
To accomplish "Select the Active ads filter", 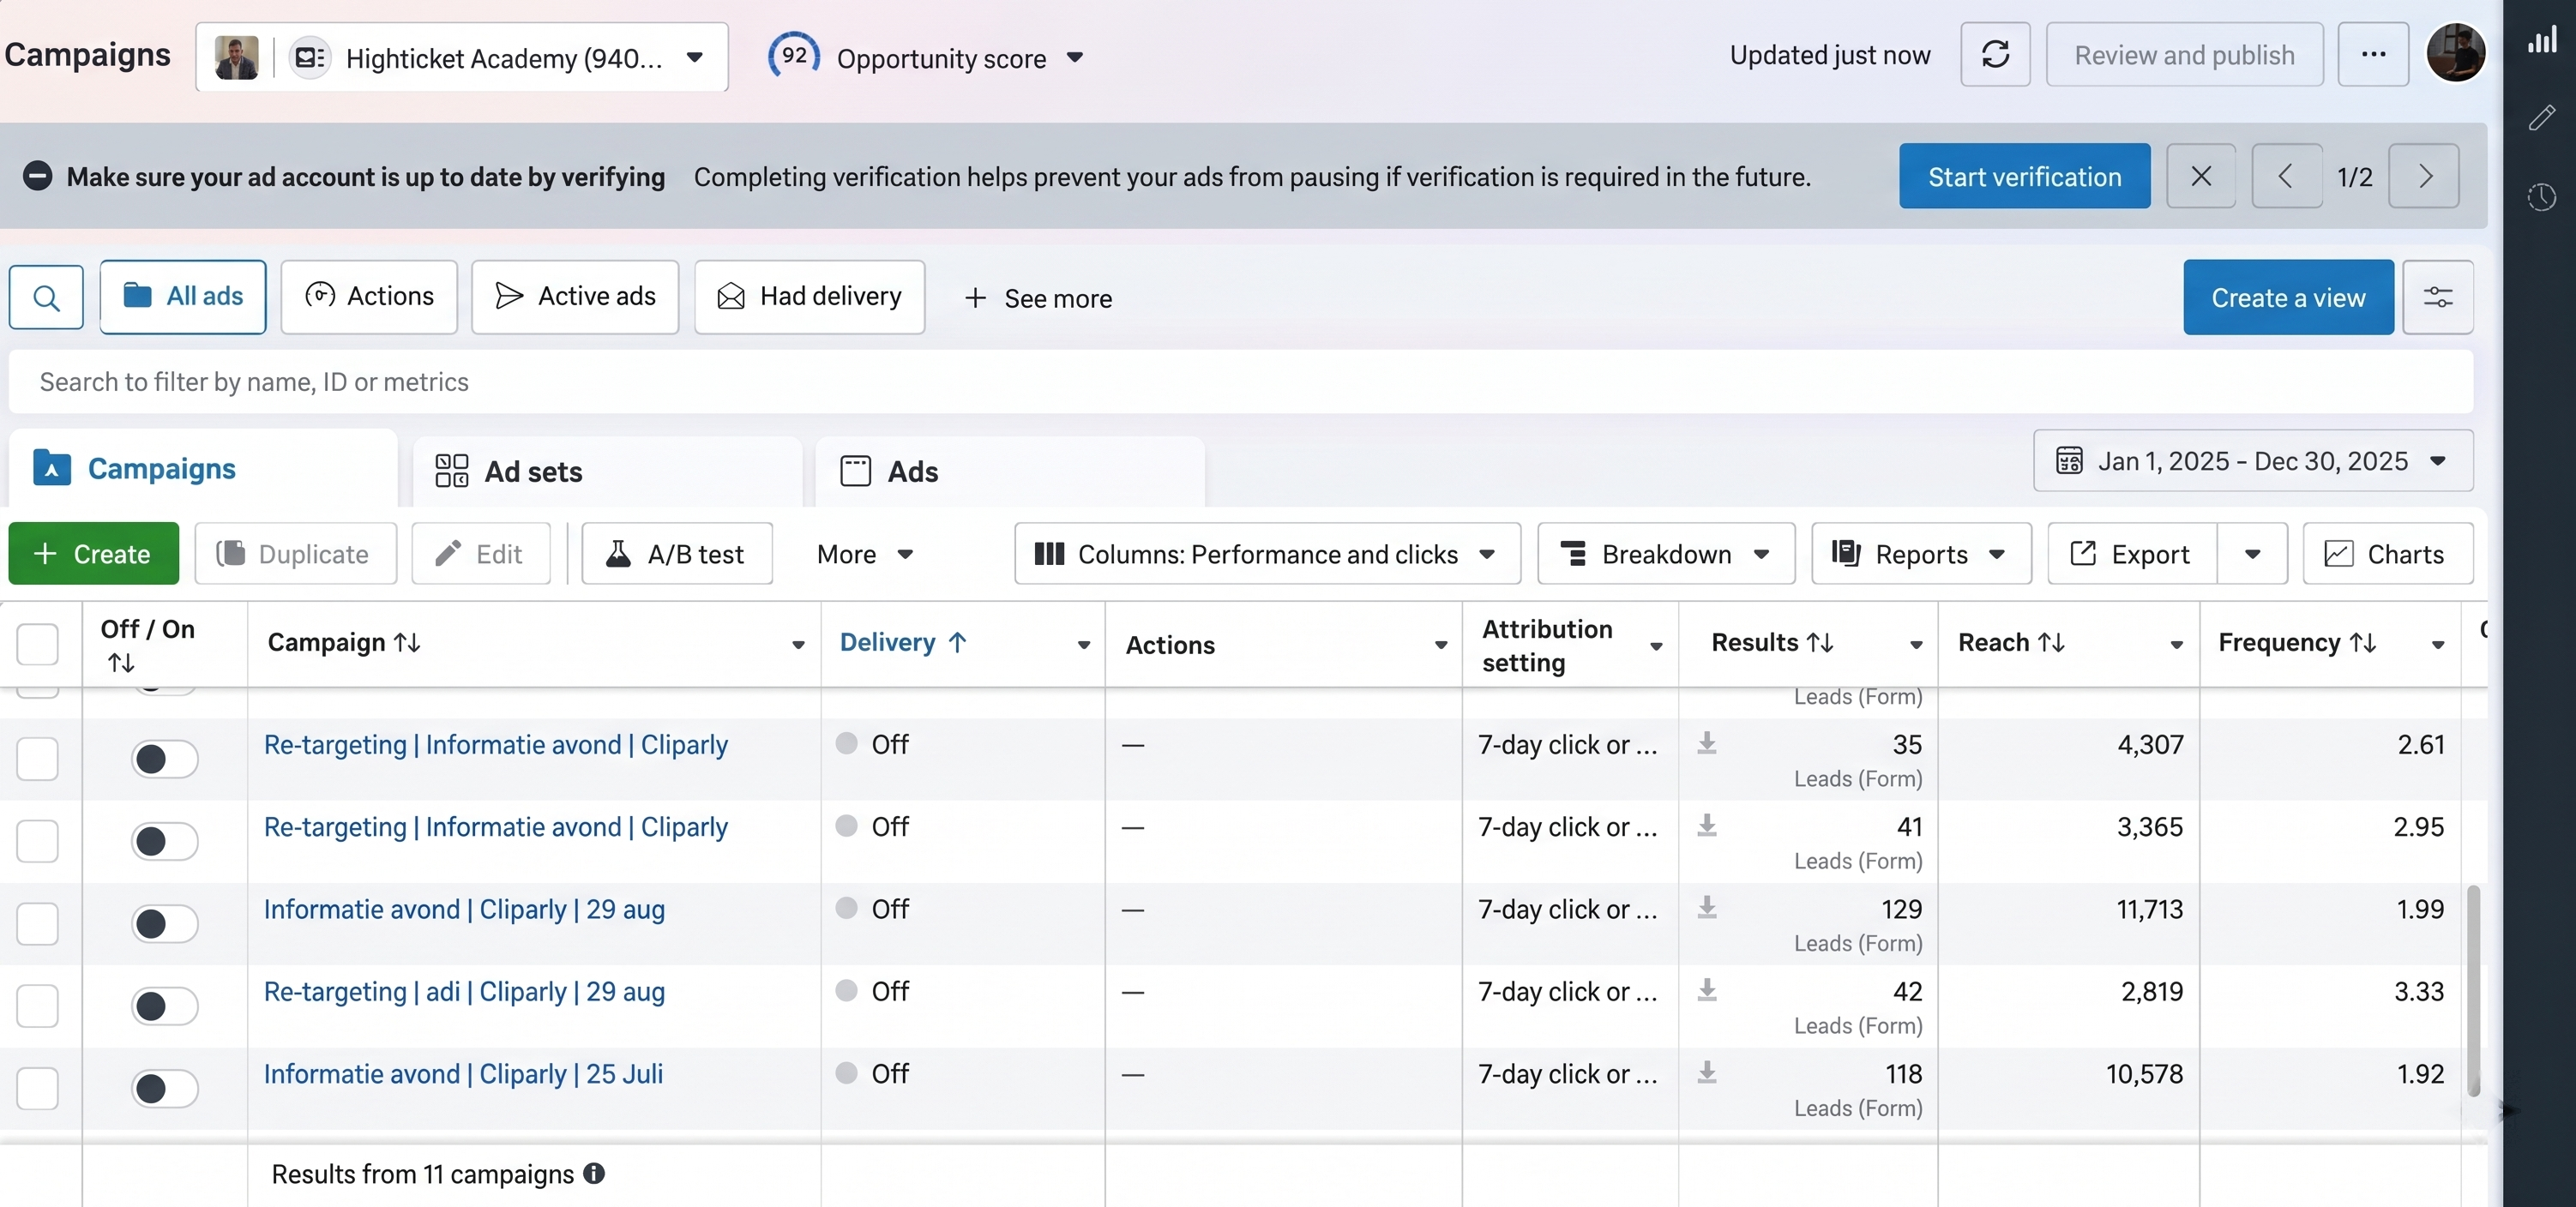I will coord(575,296).
